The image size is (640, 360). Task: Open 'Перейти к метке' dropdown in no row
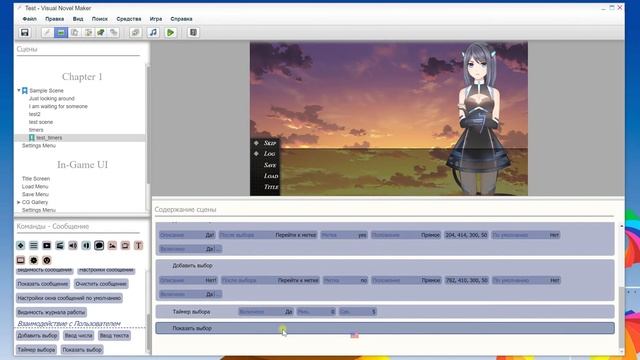tap(270, 280)
